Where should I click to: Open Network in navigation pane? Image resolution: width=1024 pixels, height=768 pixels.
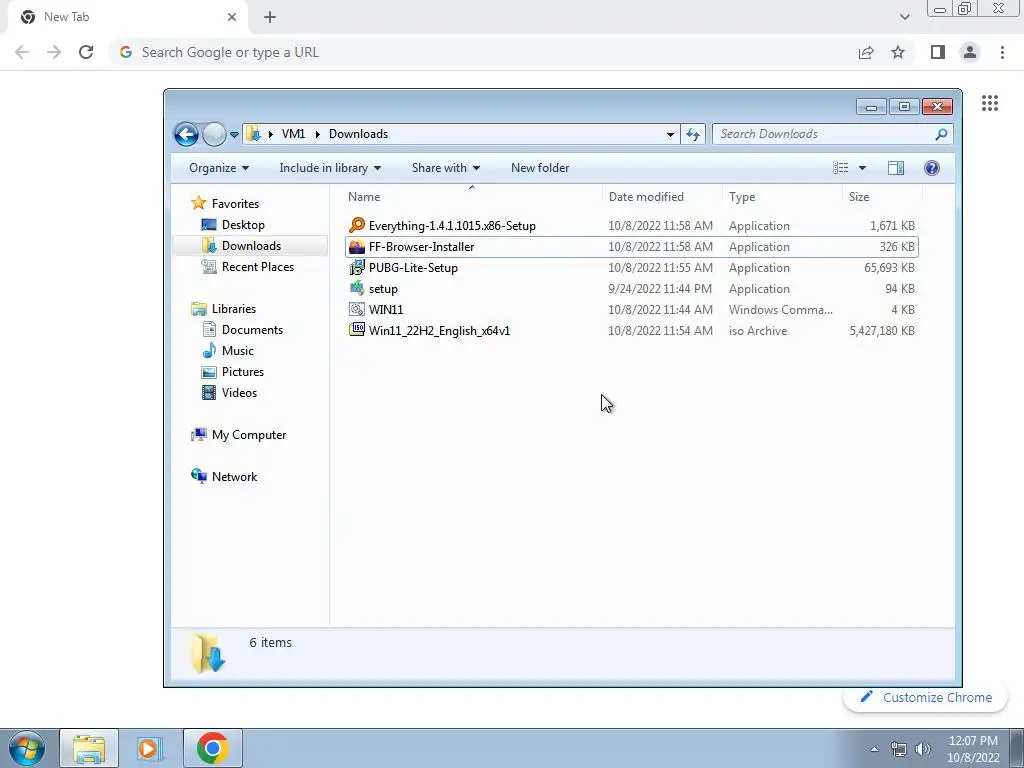coord(234,477)
